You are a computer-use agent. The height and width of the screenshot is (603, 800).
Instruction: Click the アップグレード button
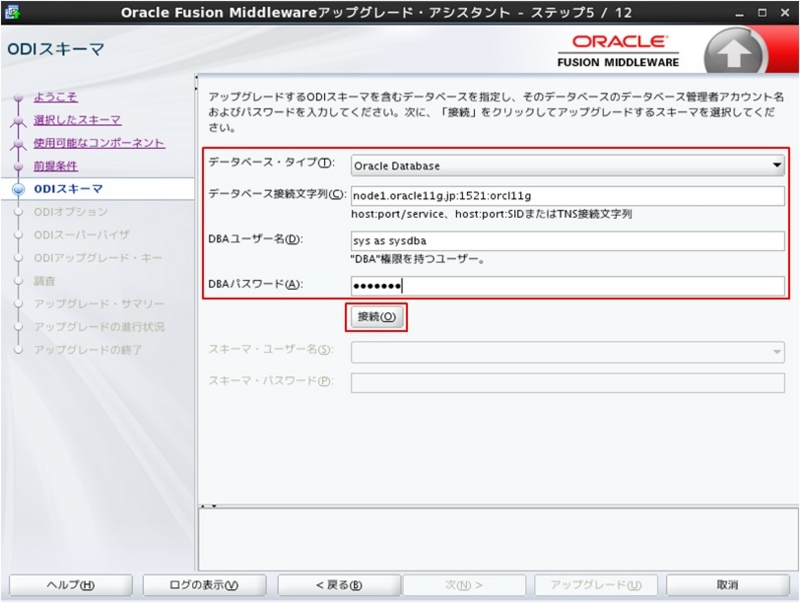pos(596,585)
